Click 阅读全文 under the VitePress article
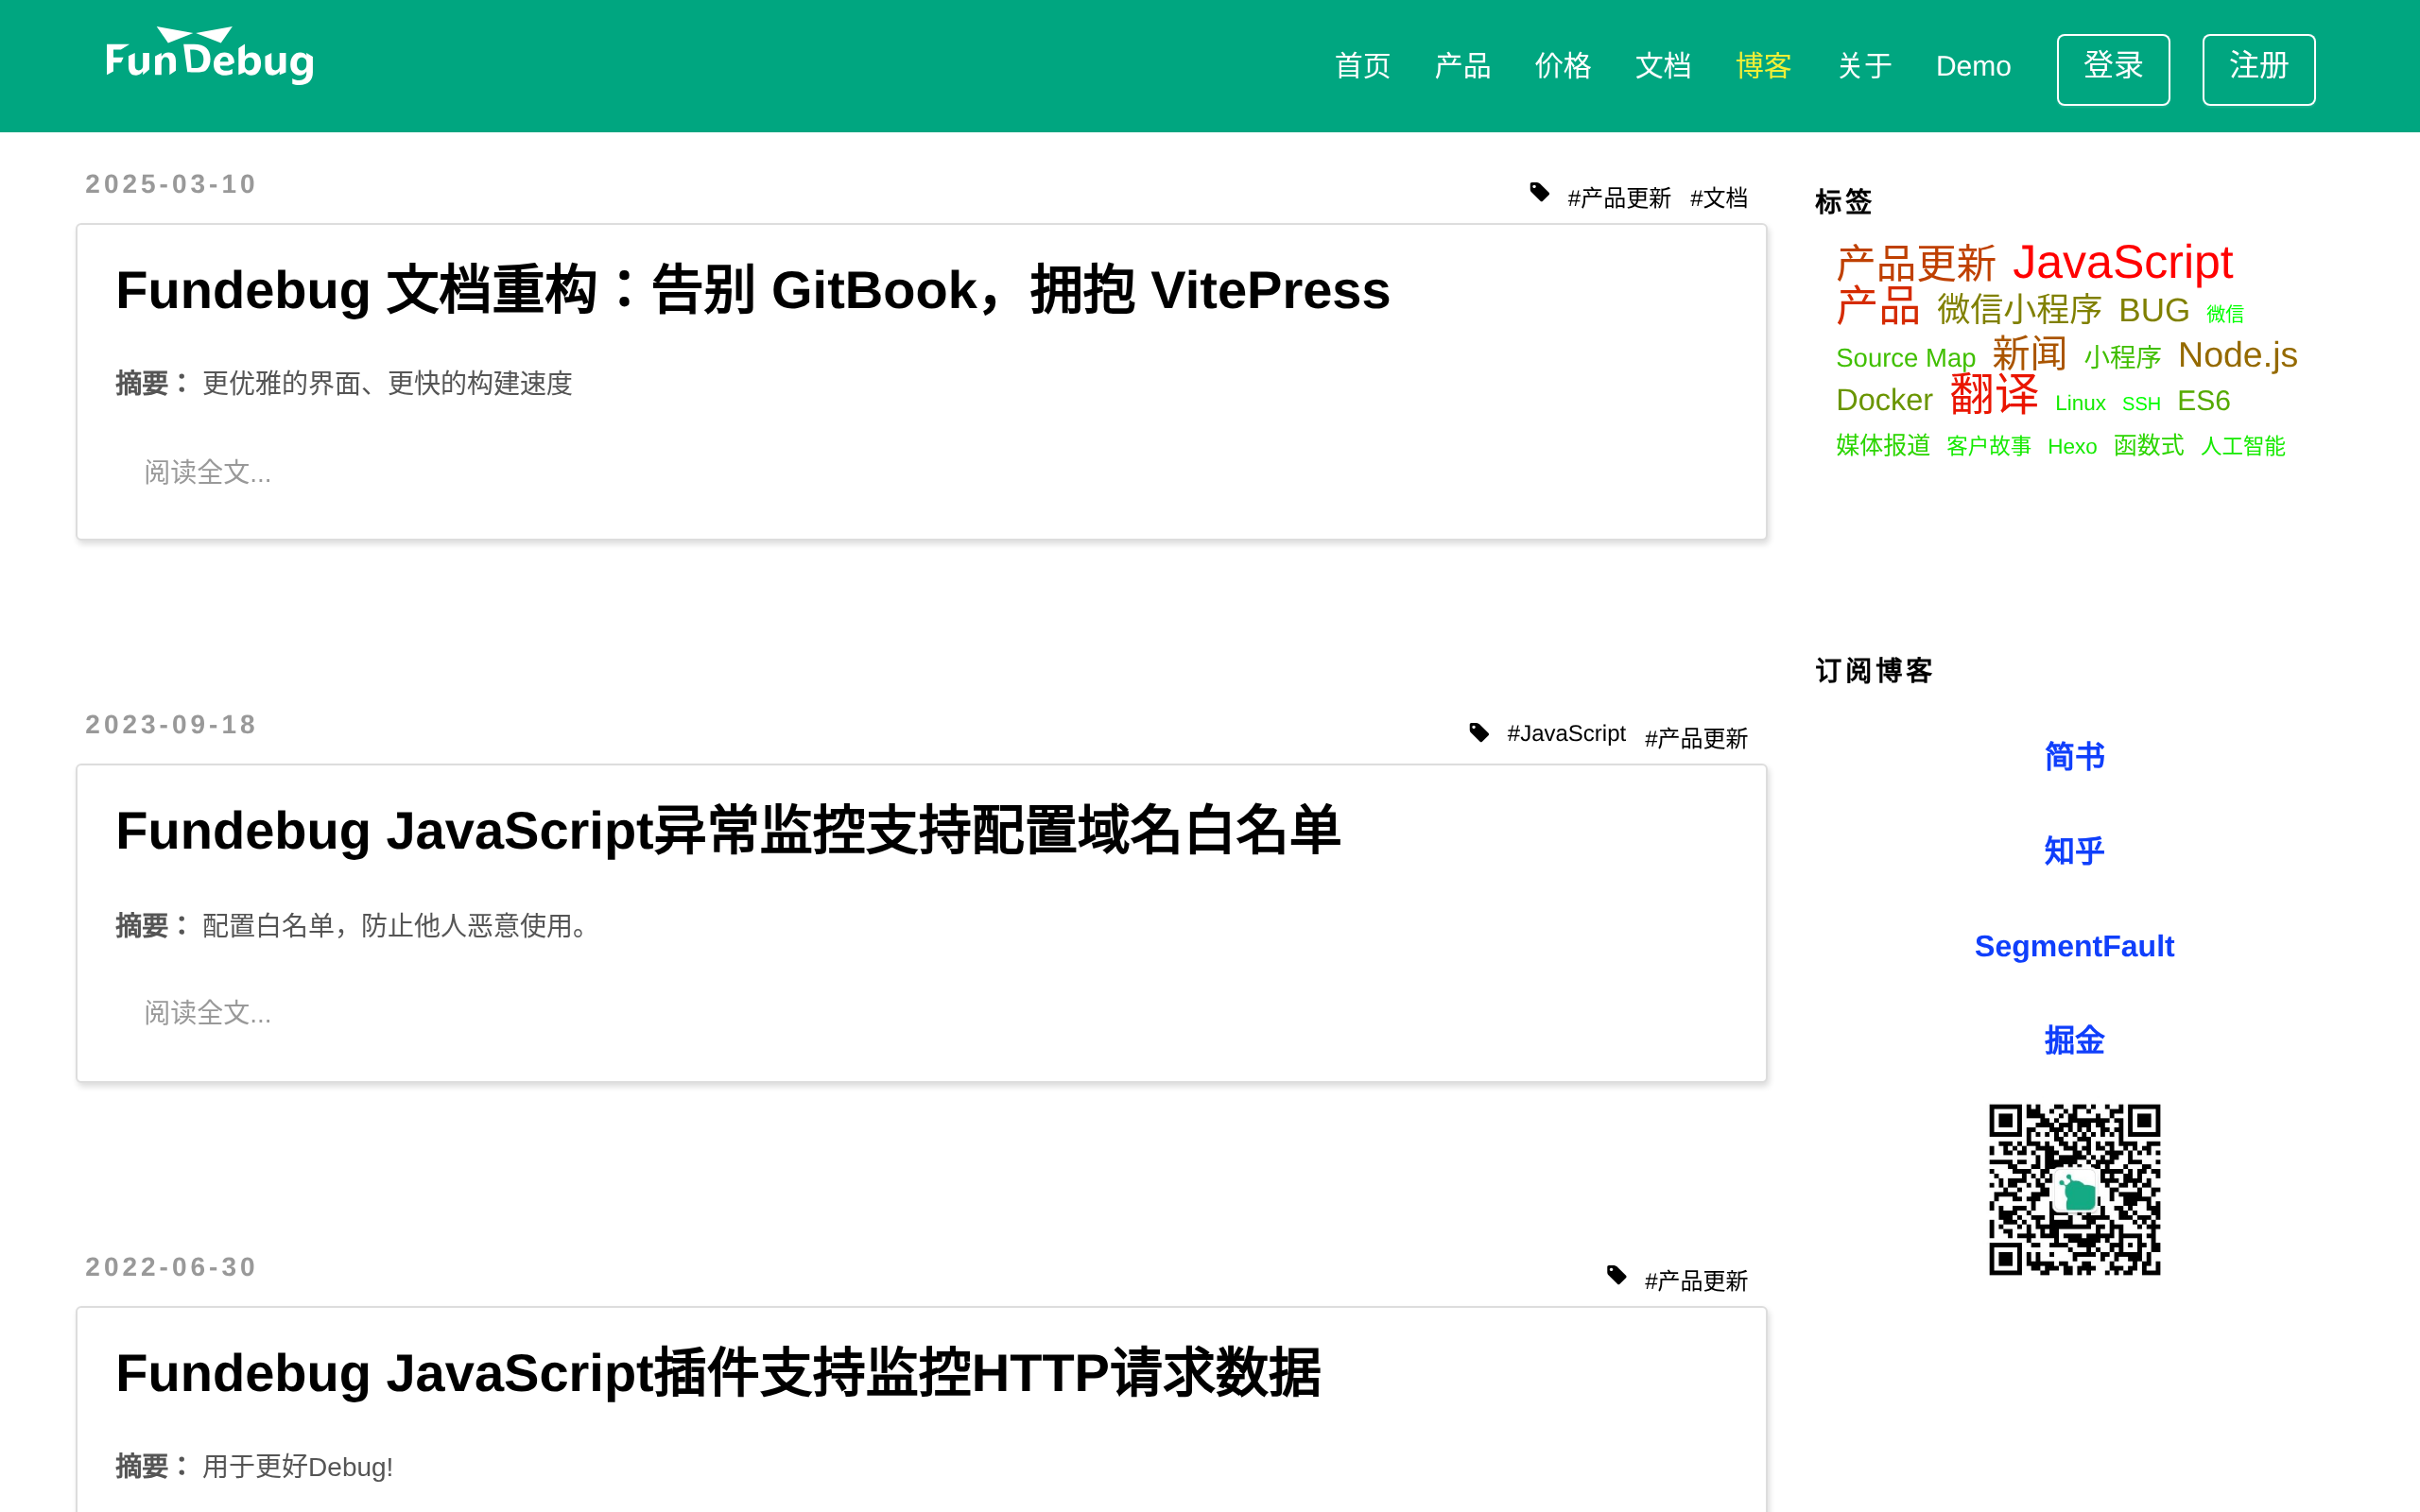 coord(208,472)
